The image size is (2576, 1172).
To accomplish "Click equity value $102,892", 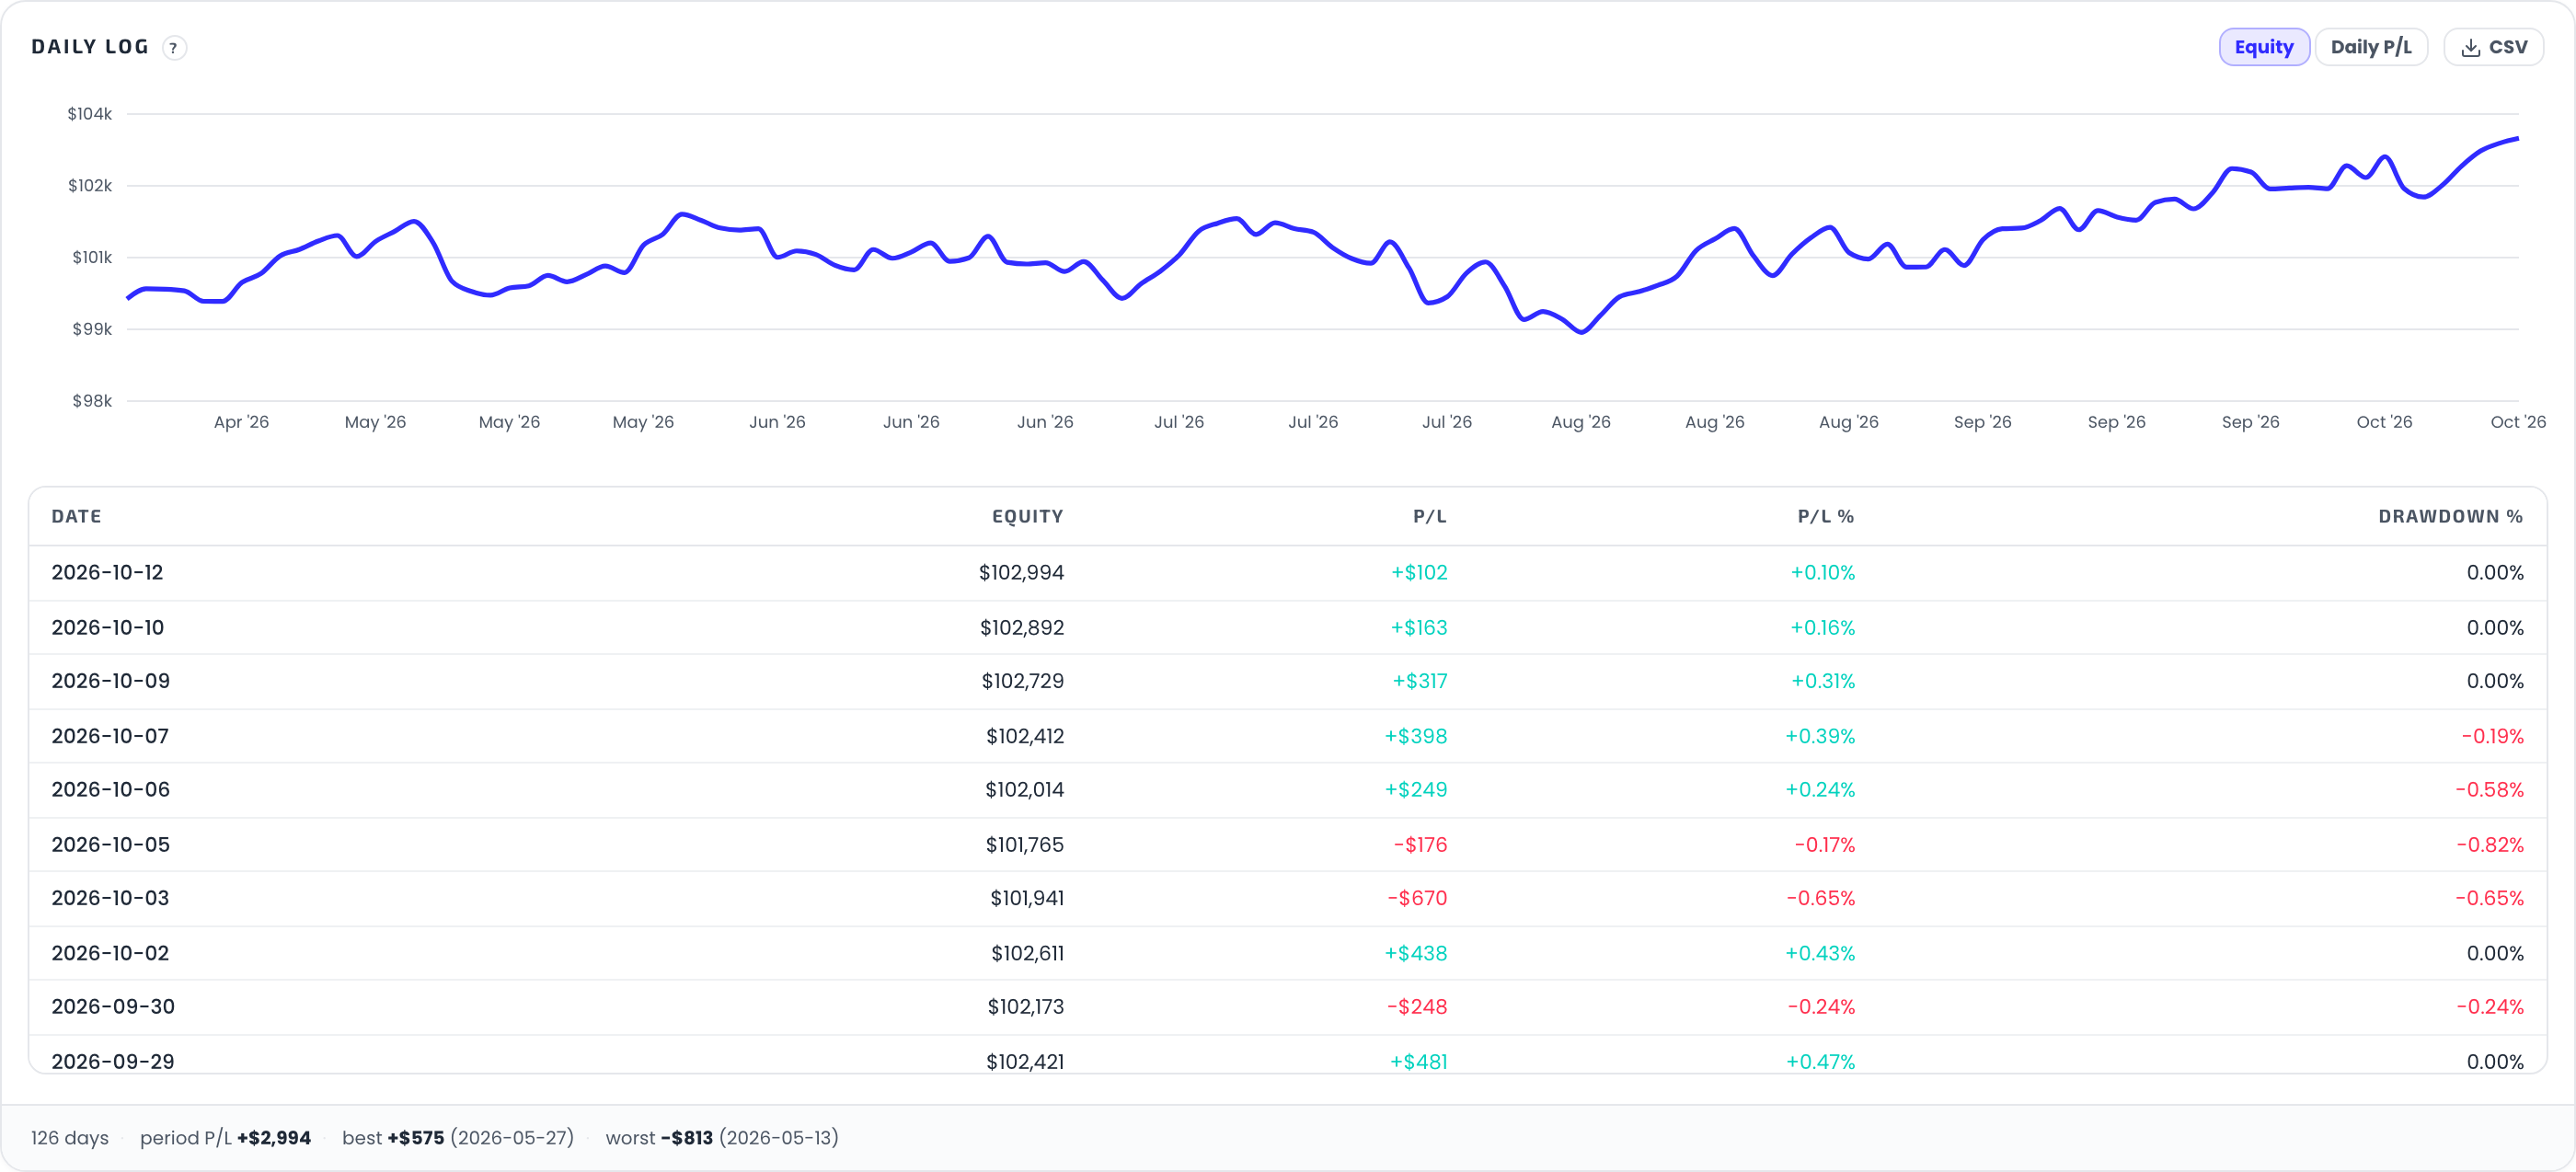I will click(x=1022, y=627).
